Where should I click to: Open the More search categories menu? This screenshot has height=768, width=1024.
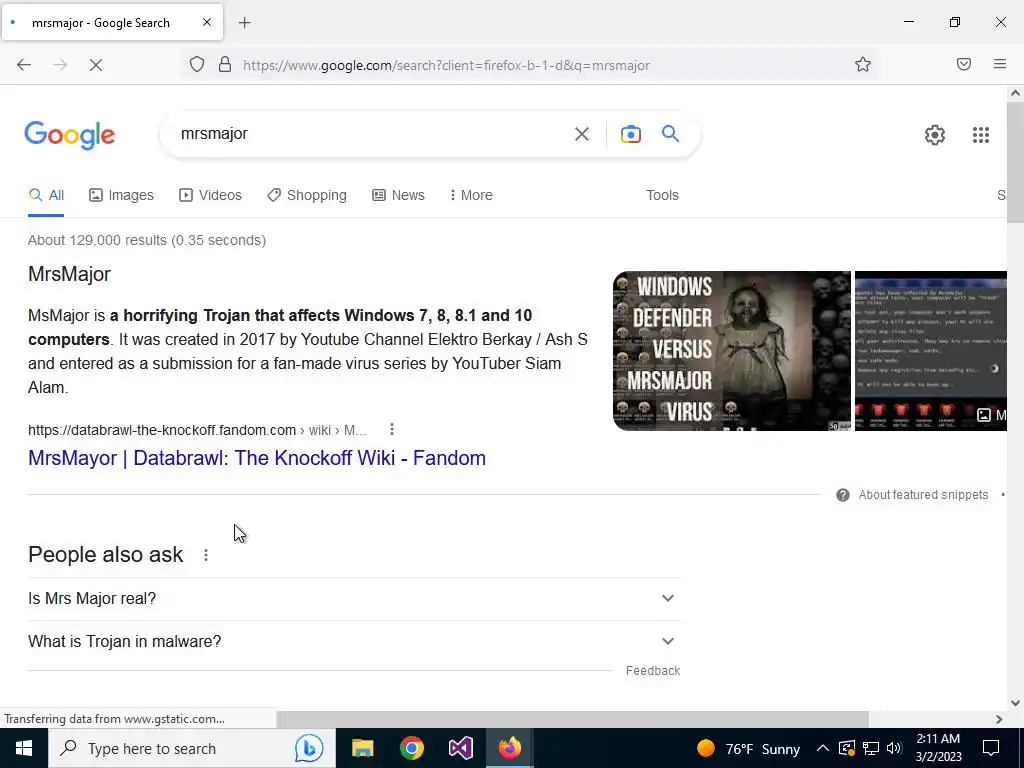[x=471, y=195]
